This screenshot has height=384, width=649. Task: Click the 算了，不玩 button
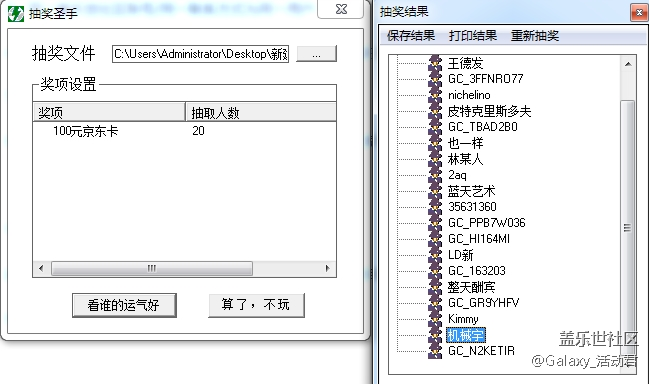pyautogui.click(x=256, y=305)
